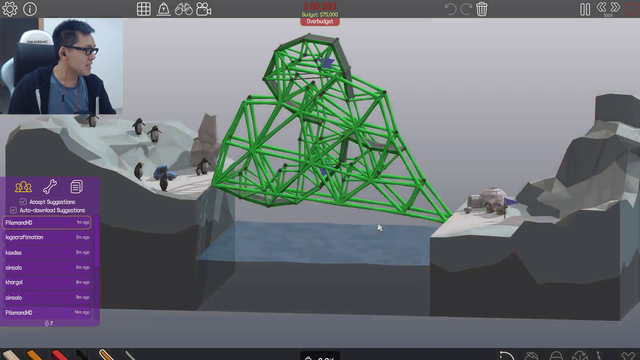This screenshot has height=360, width=640.
Task: Toggle the build grid icon
Action: point(144,9)
